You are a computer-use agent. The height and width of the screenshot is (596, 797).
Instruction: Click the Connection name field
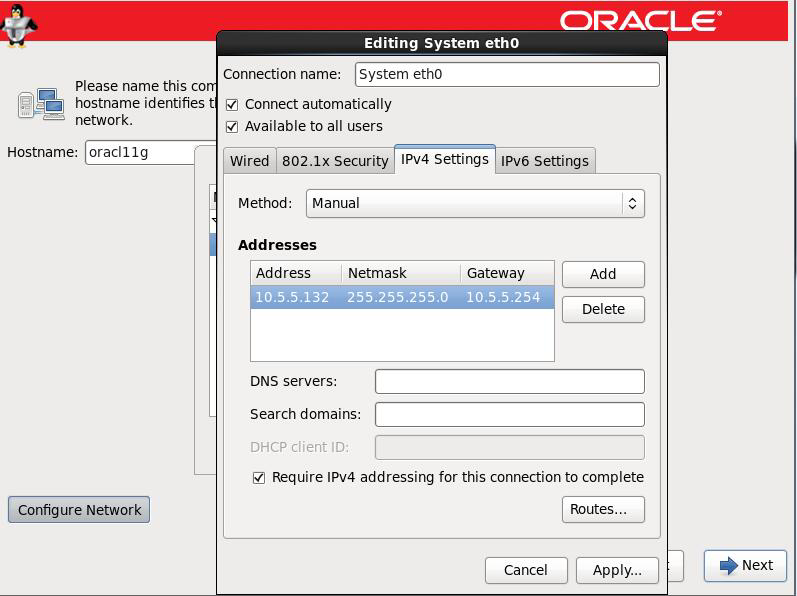pyautogui.click(x=507, y=74)
